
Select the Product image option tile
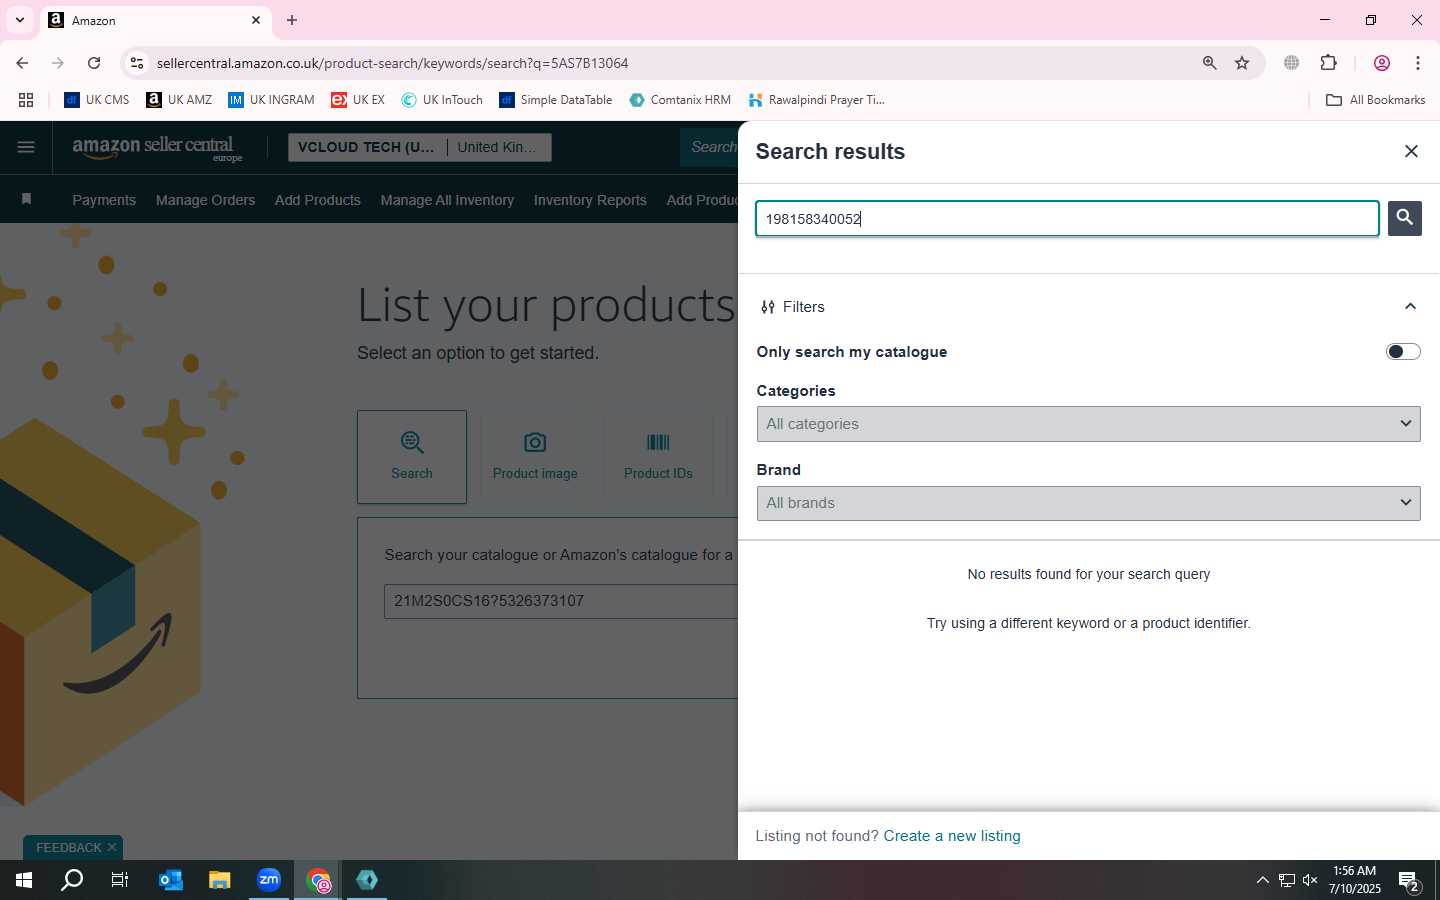coord(535,457)
